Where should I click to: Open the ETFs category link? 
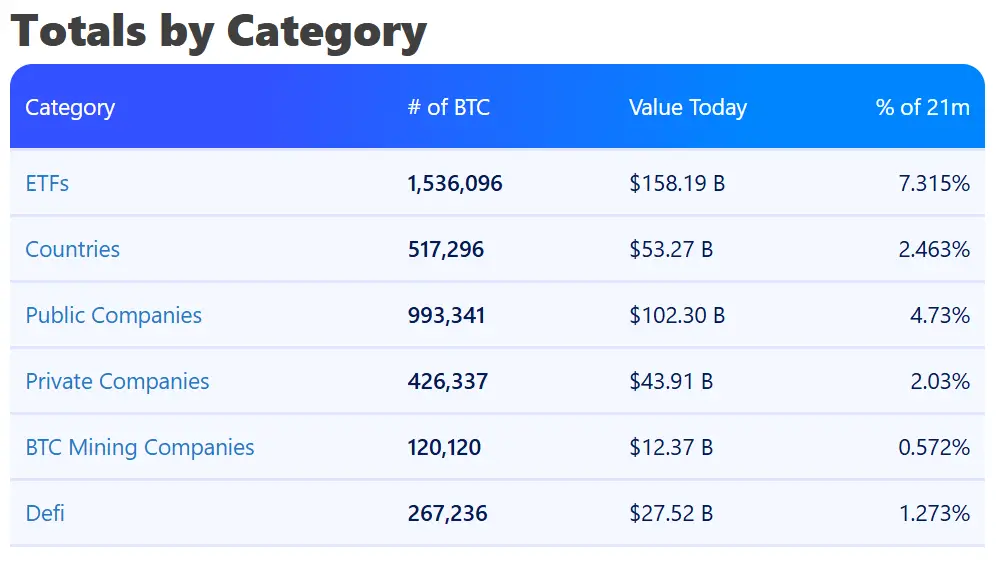[47, 184]
